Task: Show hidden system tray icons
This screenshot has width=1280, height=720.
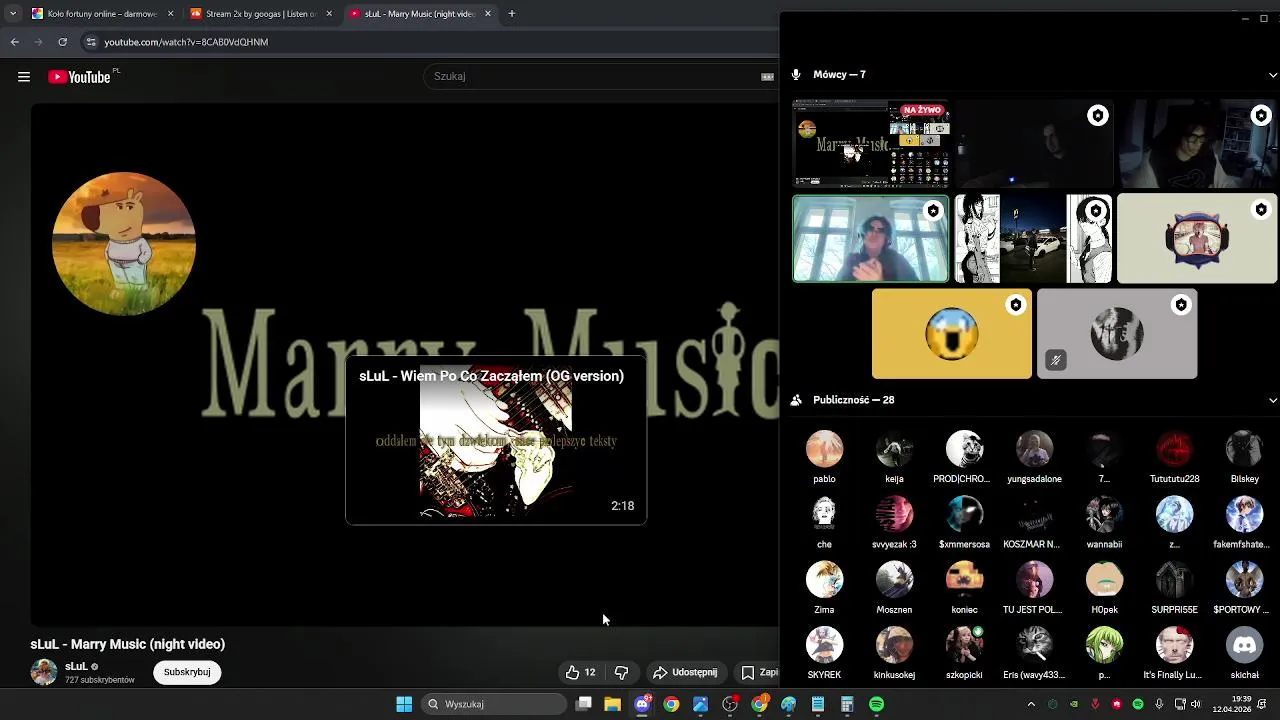Action: click(x=1031, y=704)
